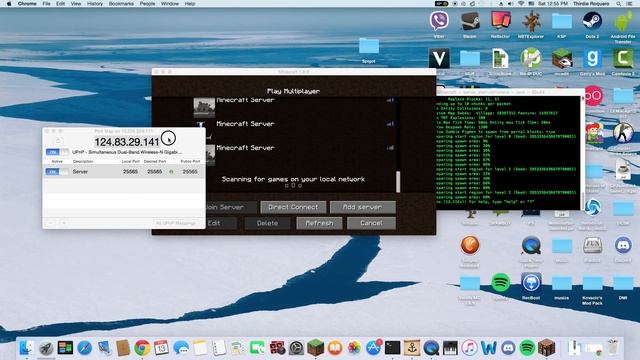Click the Delete button in Minecraft

pos(267,223)
